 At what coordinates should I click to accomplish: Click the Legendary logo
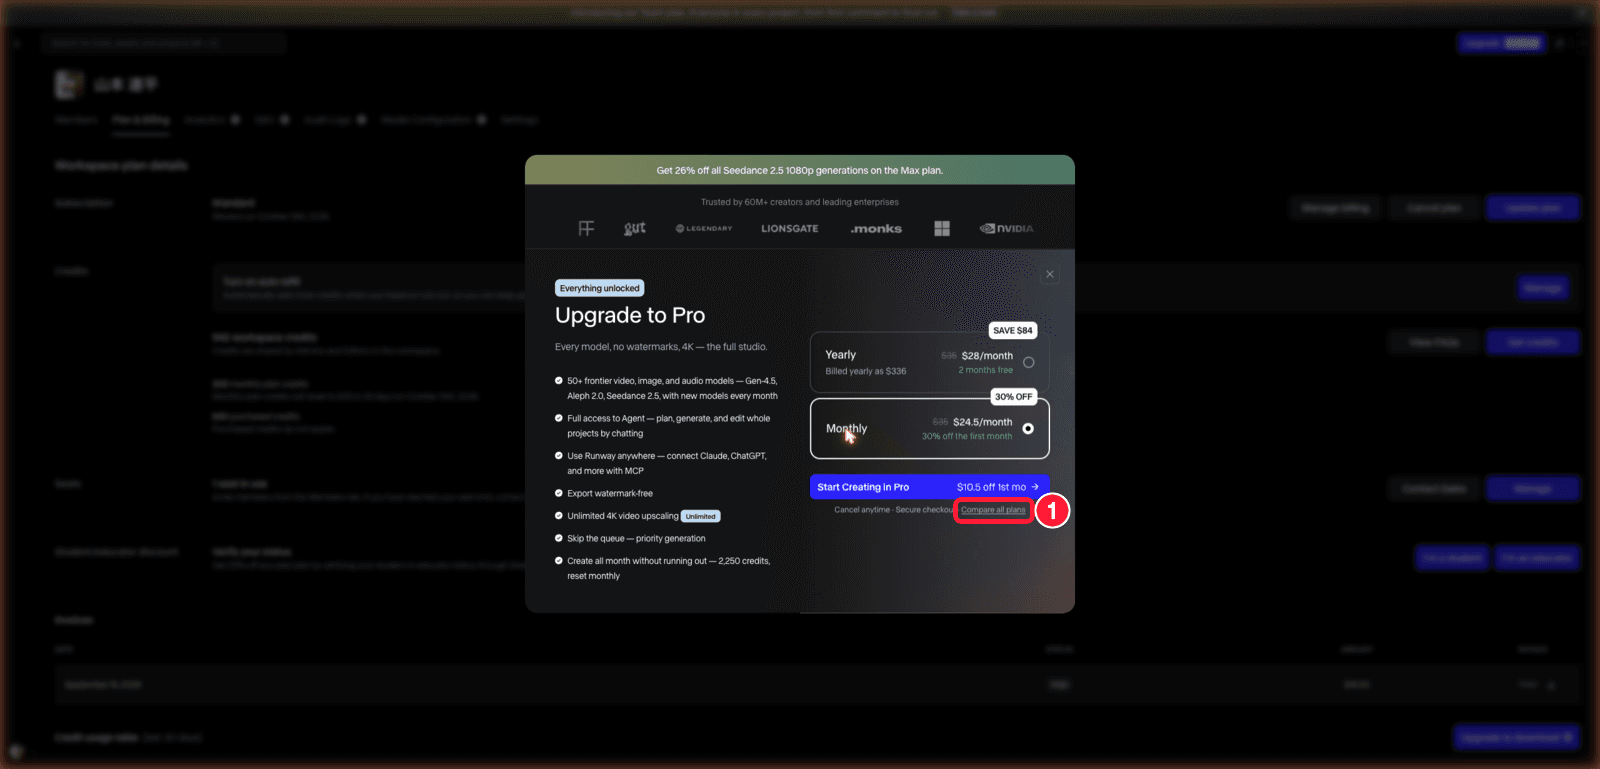click(x=704, y=229)
